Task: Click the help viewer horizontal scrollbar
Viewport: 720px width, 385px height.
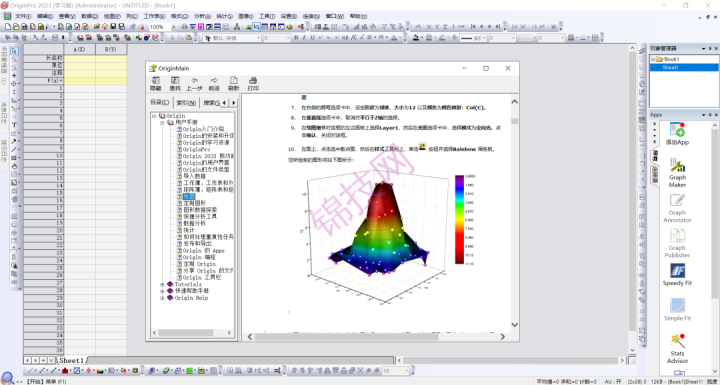Action: pyautogui.click(x=378, y=337)
